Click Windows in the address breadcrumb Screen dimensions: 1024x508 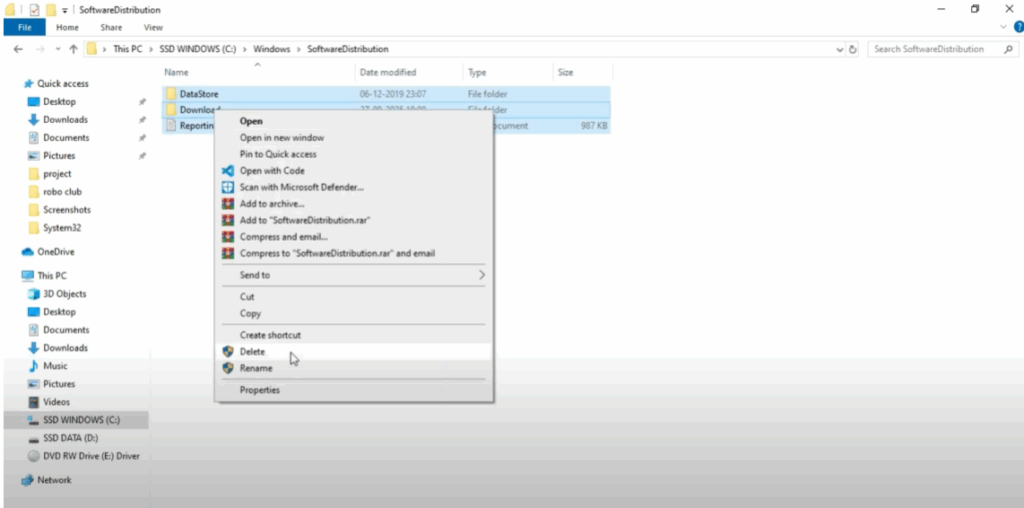[272, 49]
